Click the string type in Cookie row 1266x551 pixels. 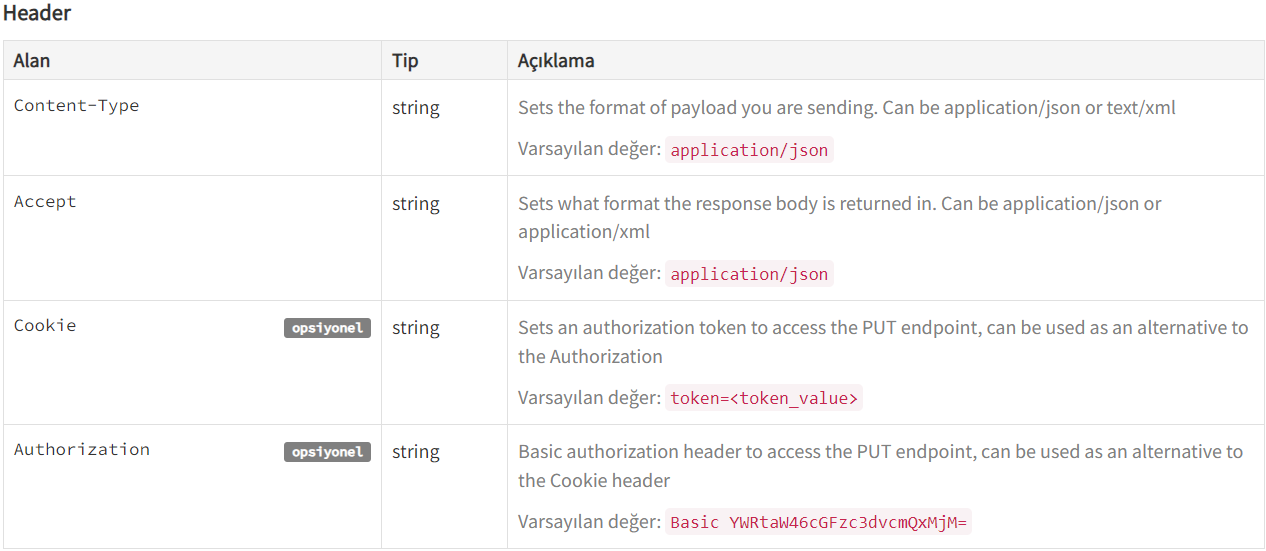pos(416,328)
